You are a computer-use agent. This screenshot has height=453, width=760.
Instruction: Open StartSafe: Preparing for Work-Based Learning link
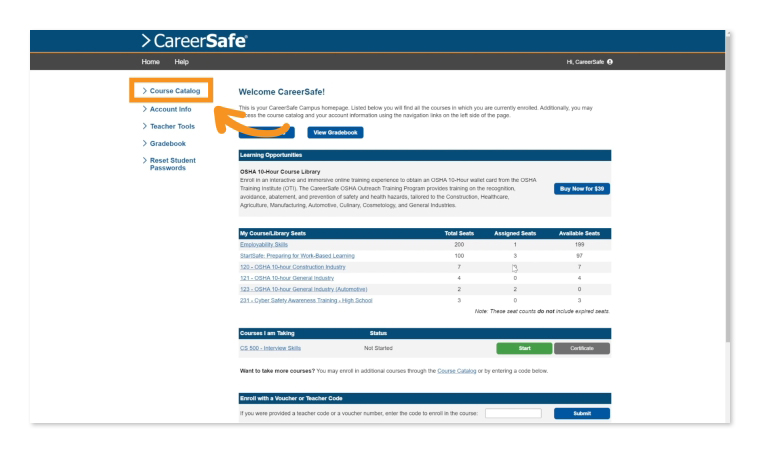297,256
